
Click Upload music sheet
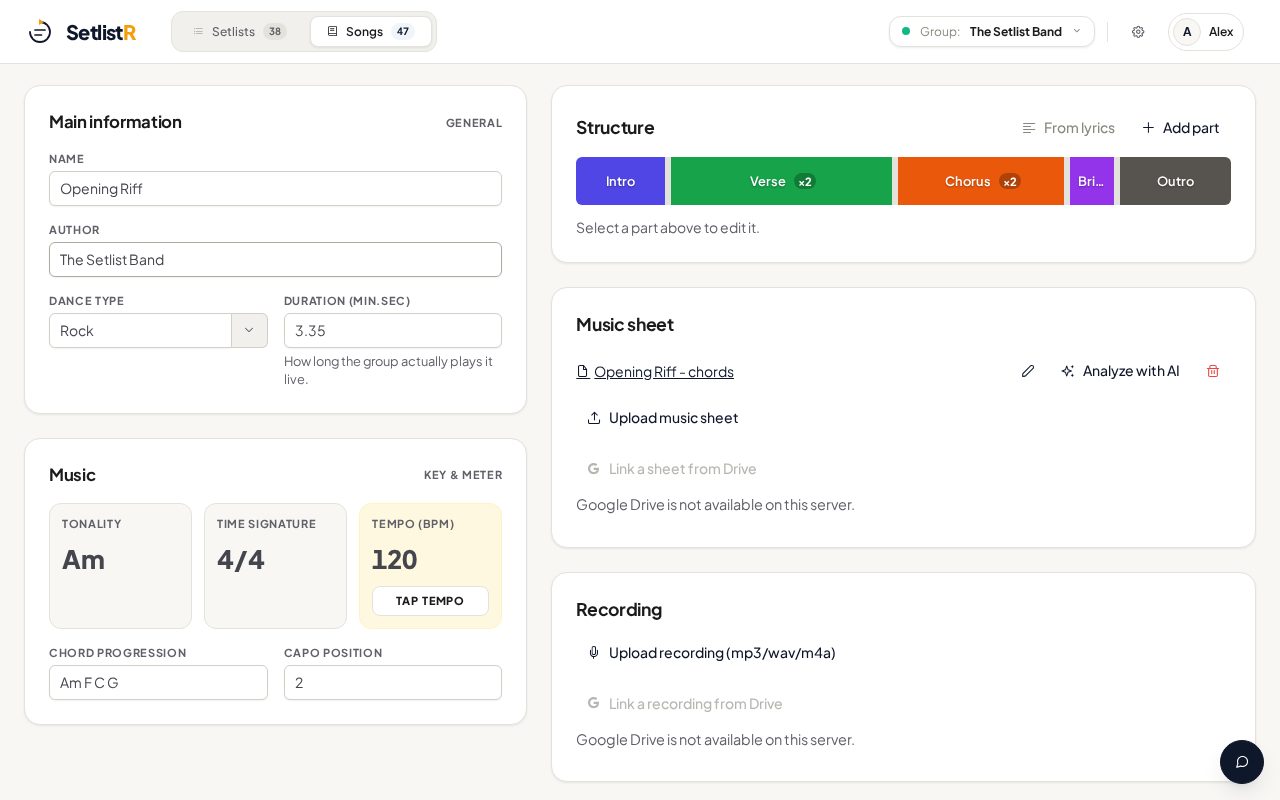tap(663, 418)
